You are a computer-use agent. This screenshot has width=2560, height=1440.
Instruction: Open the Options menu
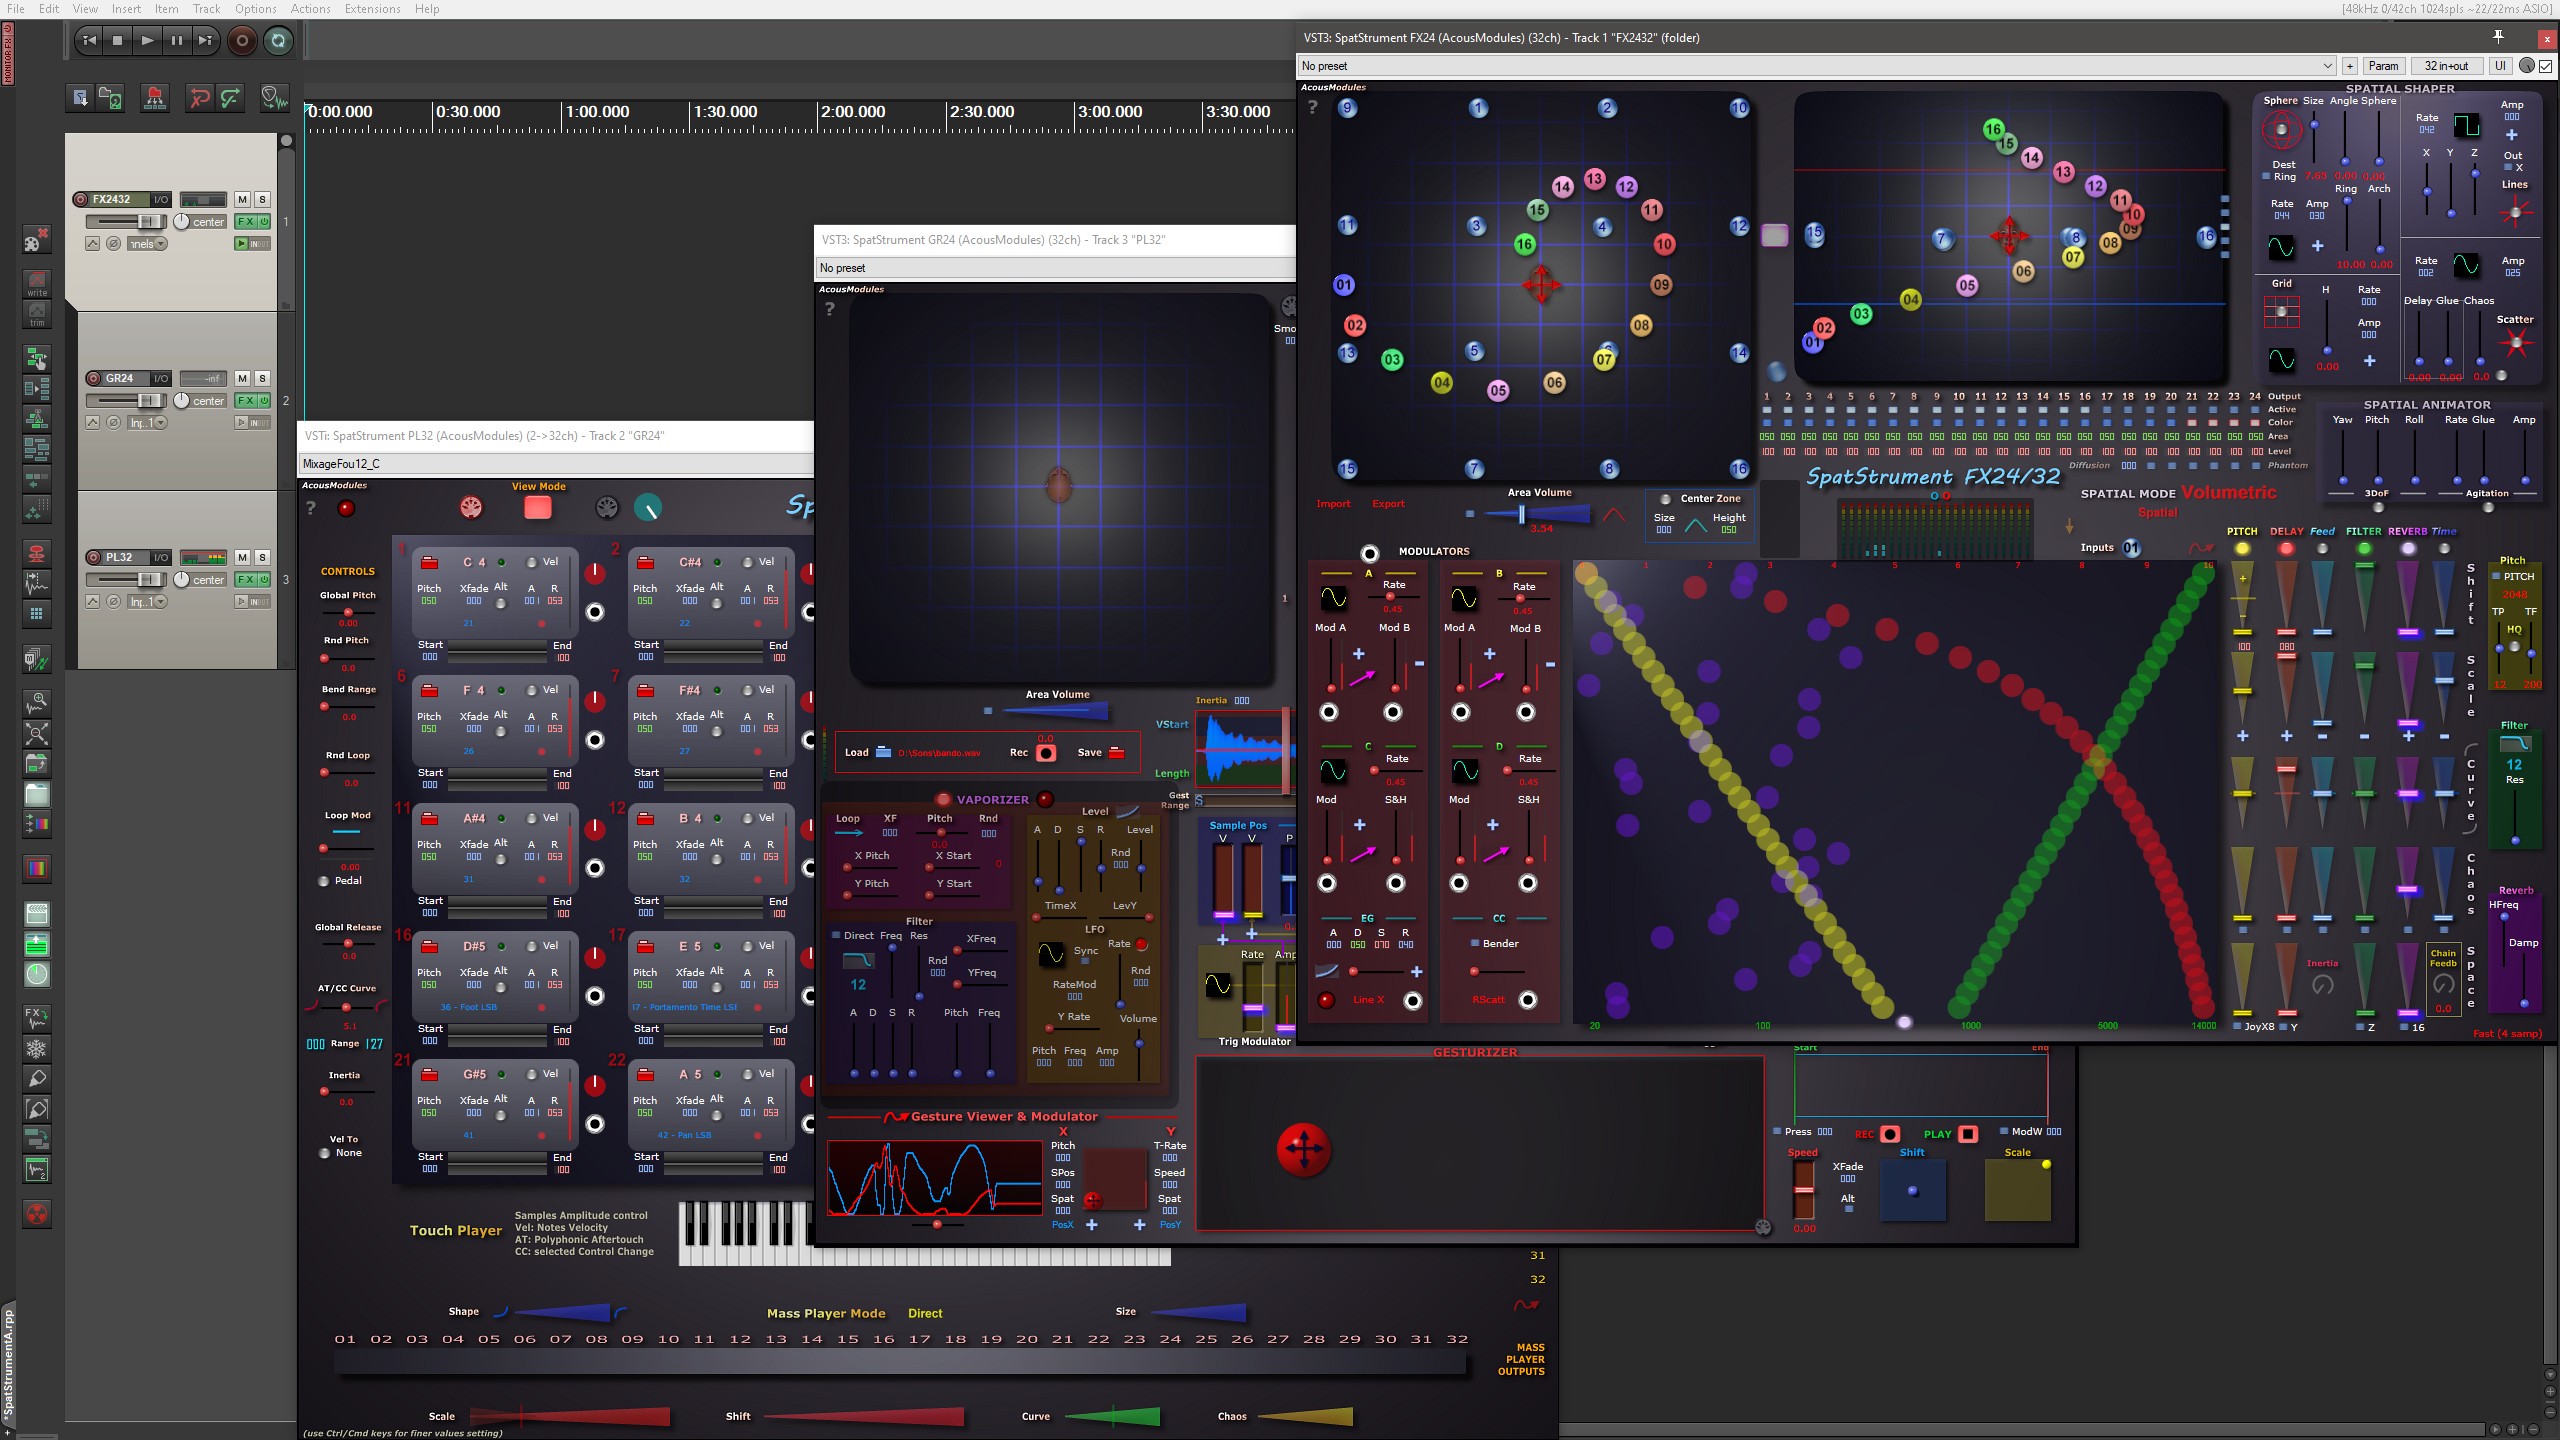point(256,9)
